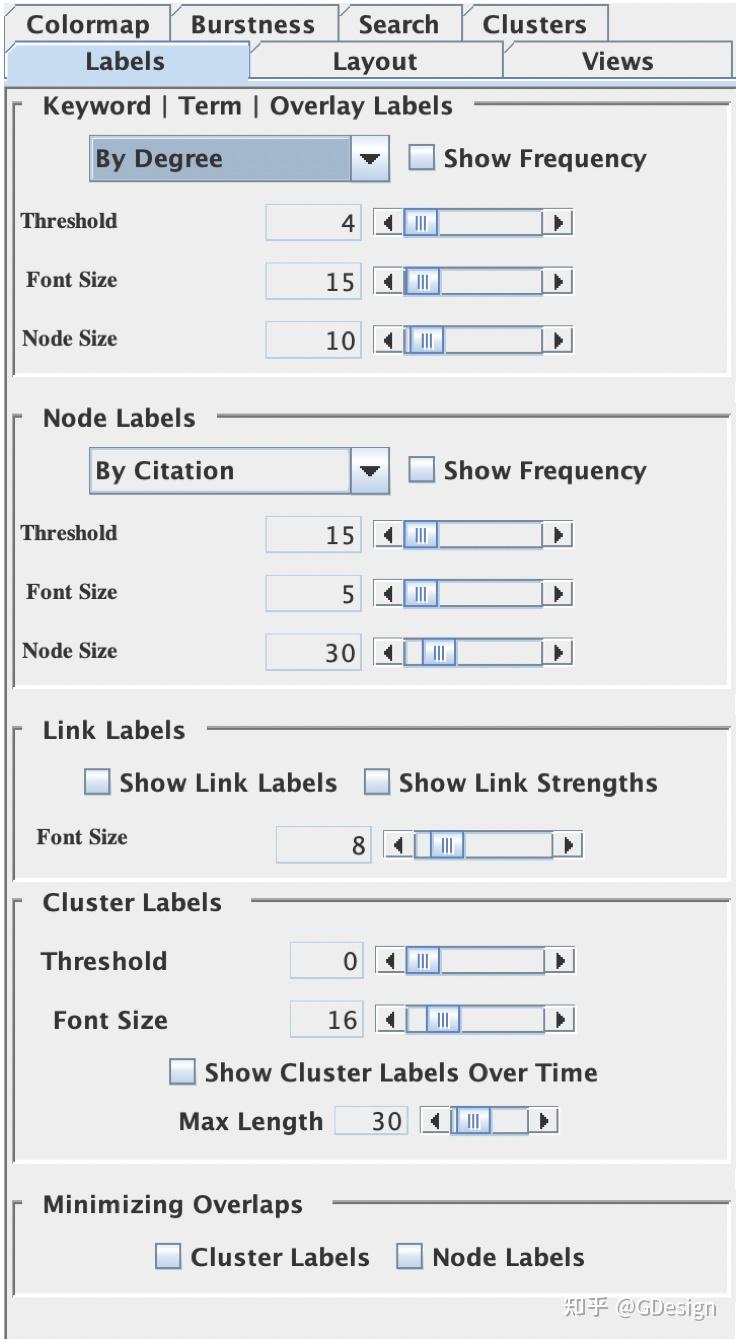The width and height of the screenshot is (736, 1340).
Task: Enable Show Link Labels checkbox
Action: [x=97, y=783]
